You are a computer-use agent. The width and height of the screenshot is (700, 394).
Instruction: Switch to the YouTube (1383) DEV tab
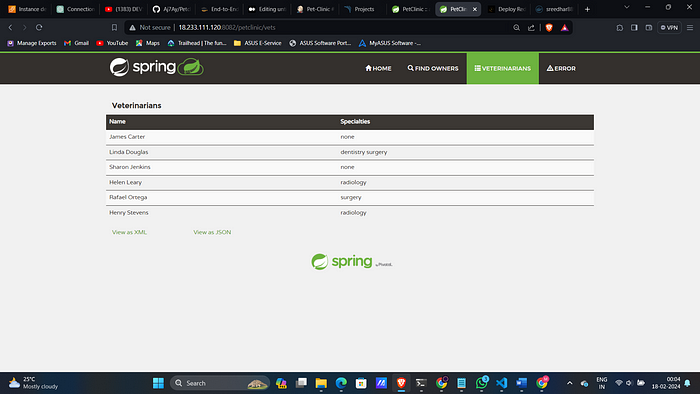(x=123, y=9)
